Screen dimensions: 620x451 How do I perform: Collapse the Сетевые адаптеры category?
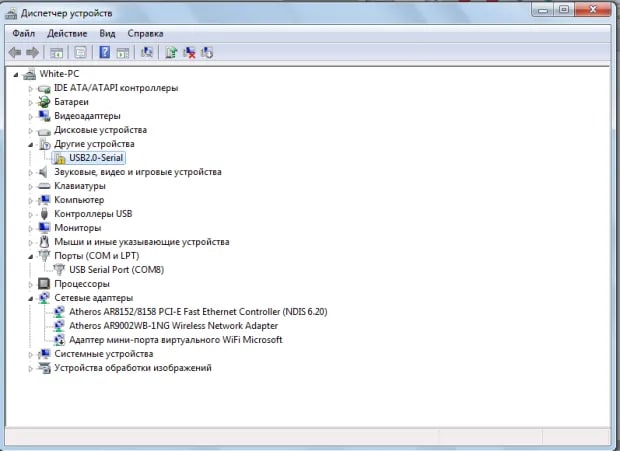point(30,298)
